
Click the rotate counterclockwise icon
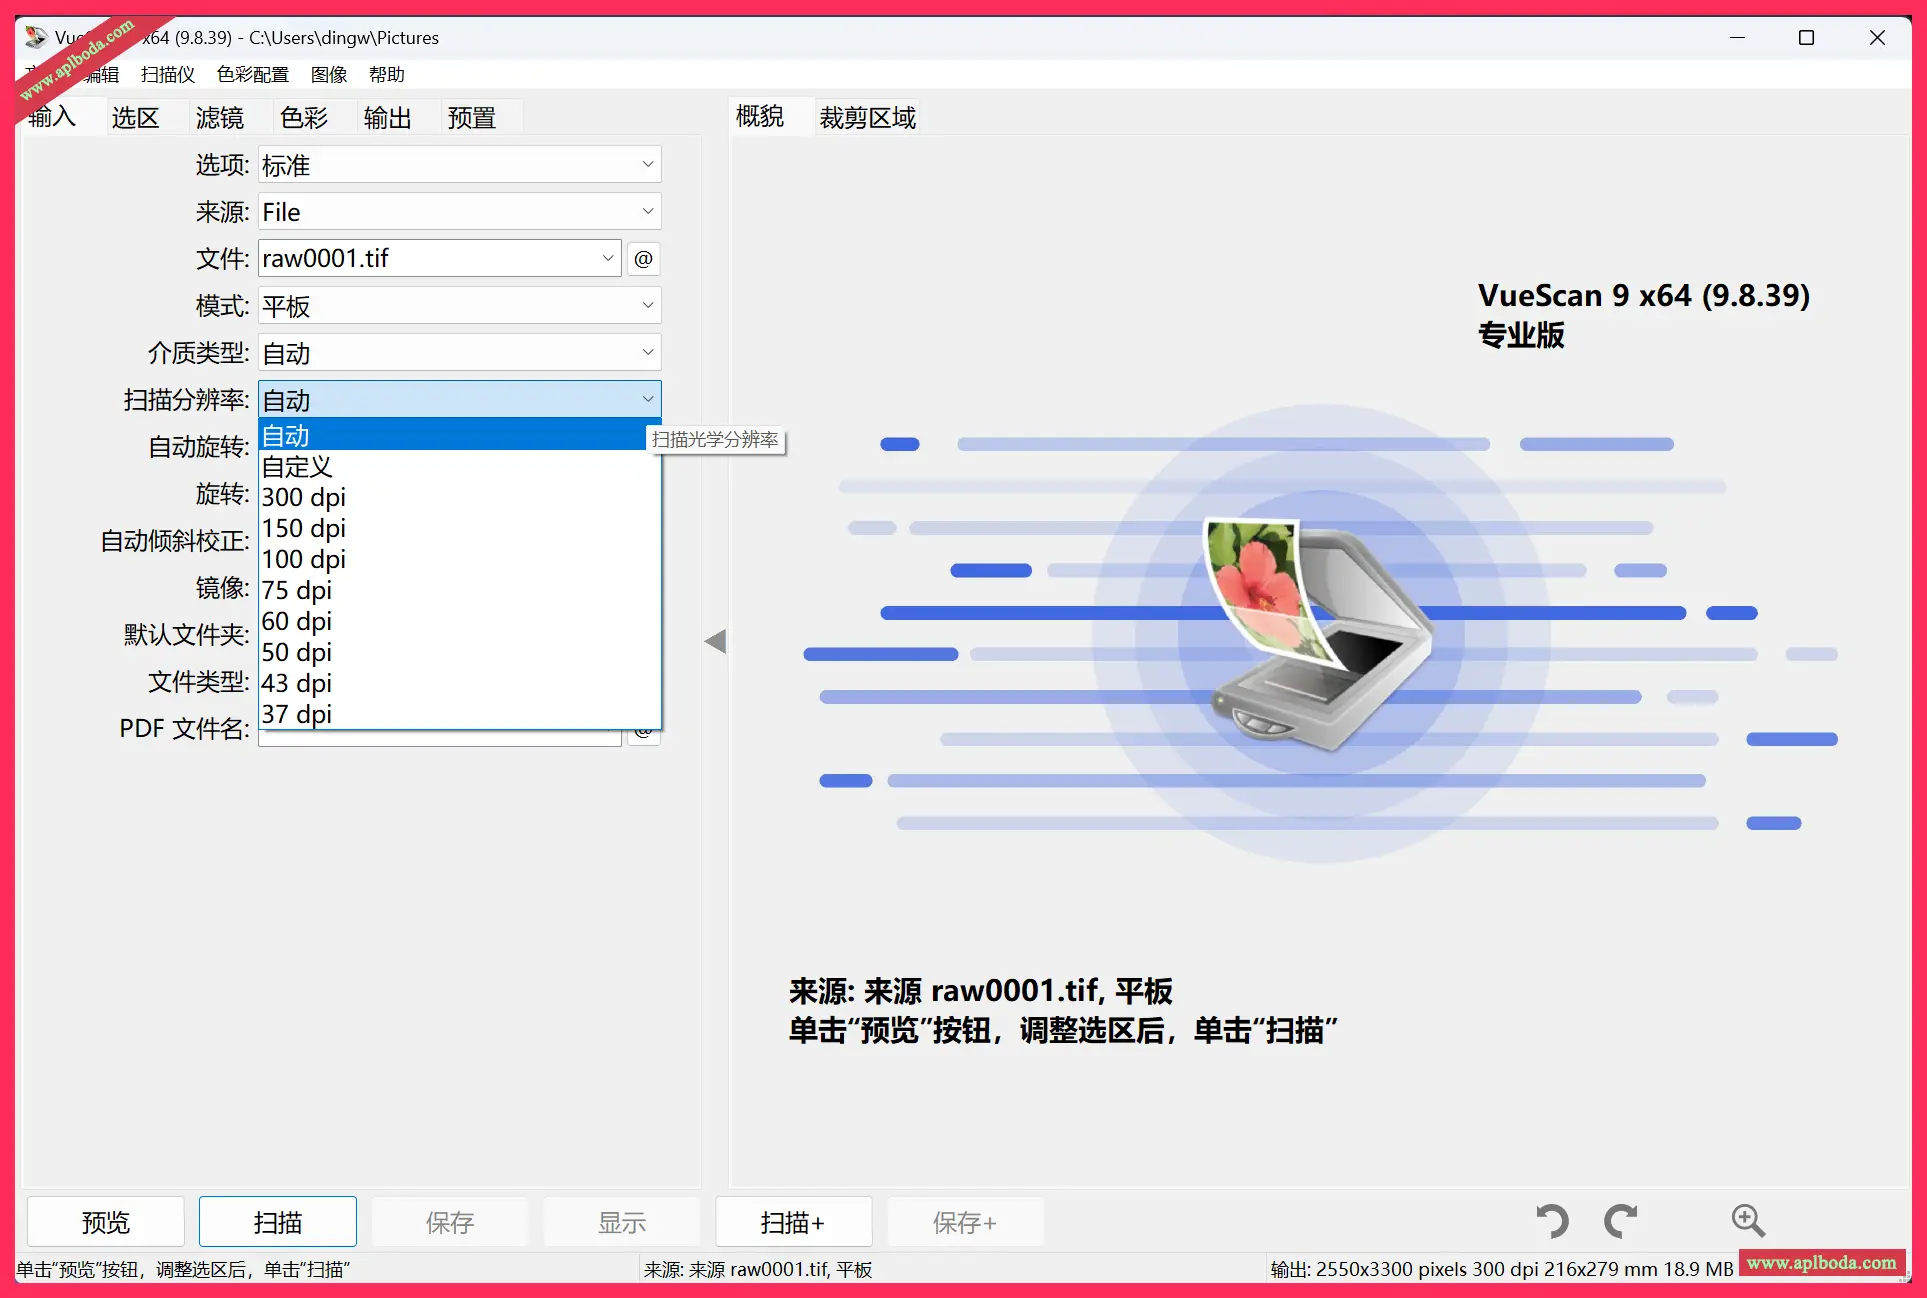tap(1553, 1221)
